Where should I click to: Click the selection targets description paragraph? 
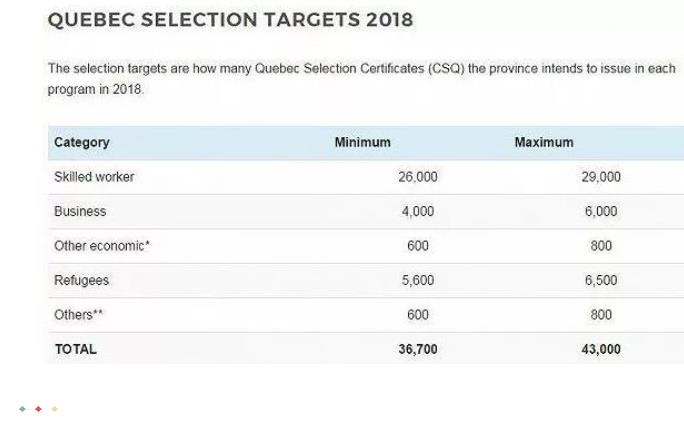coord(362,79)
